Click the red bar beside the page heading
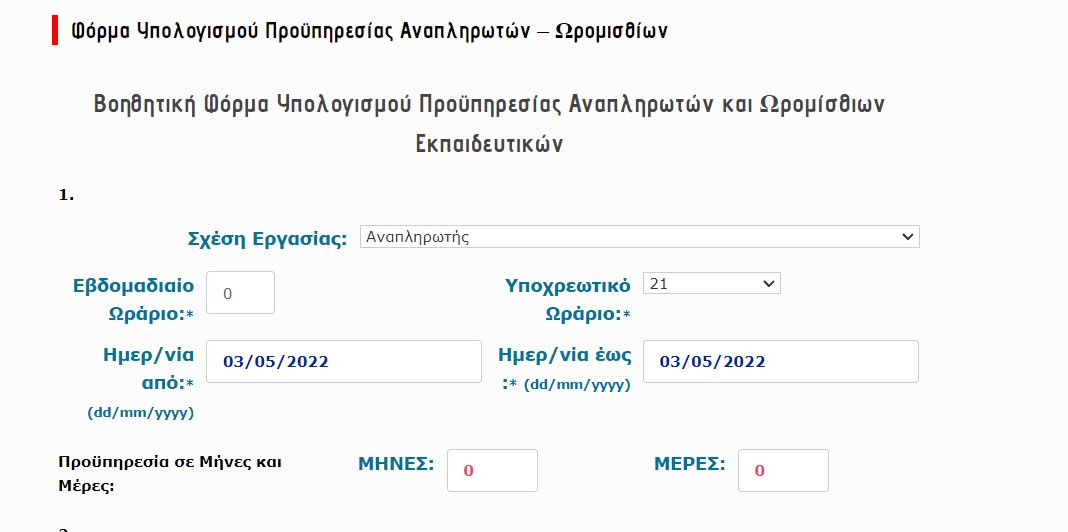 [x=55, y=30]
